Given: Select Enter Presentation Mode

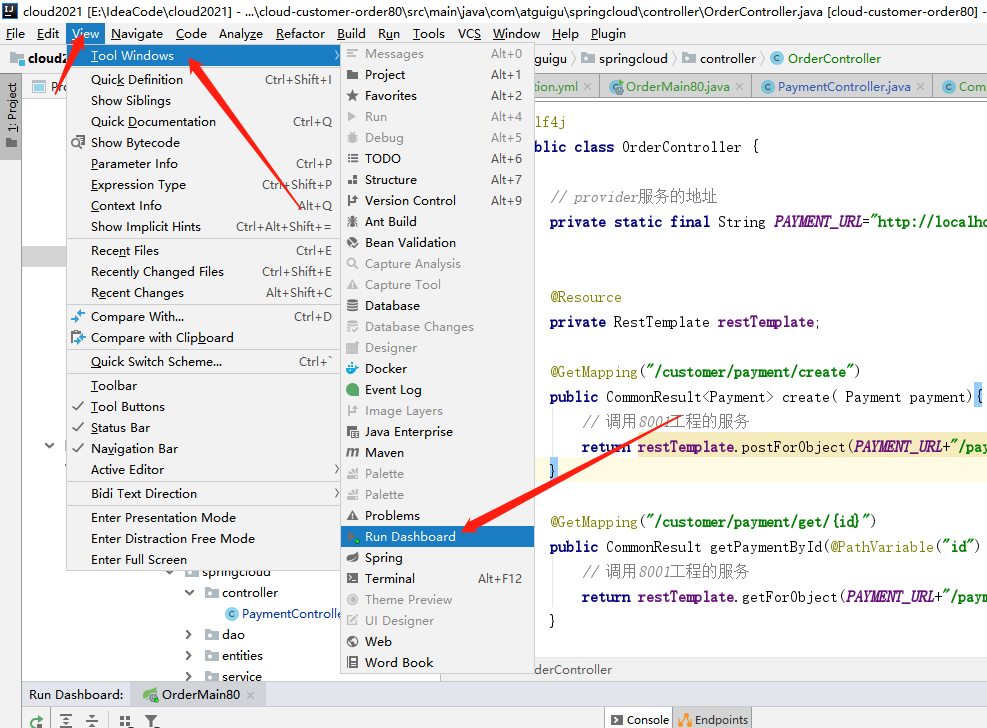Looking at the screenshot, I should 203,517.
